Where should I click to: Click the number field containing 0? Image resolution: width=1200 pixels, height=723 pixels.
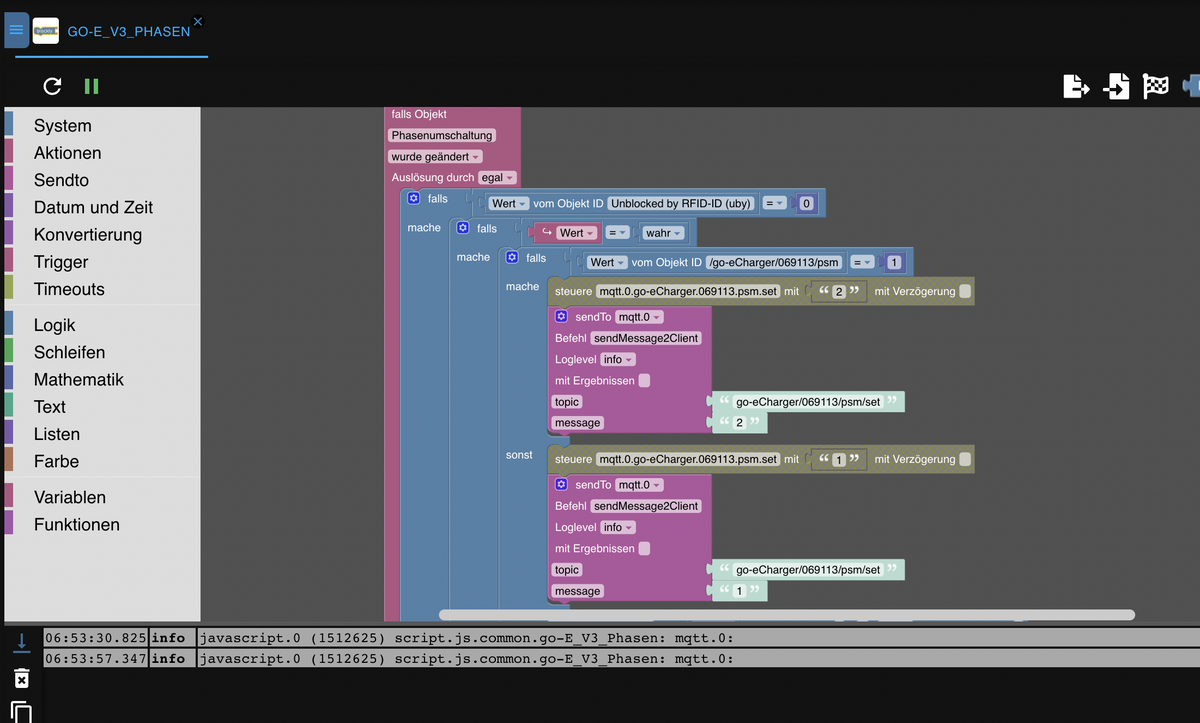[x=806, y=203]
